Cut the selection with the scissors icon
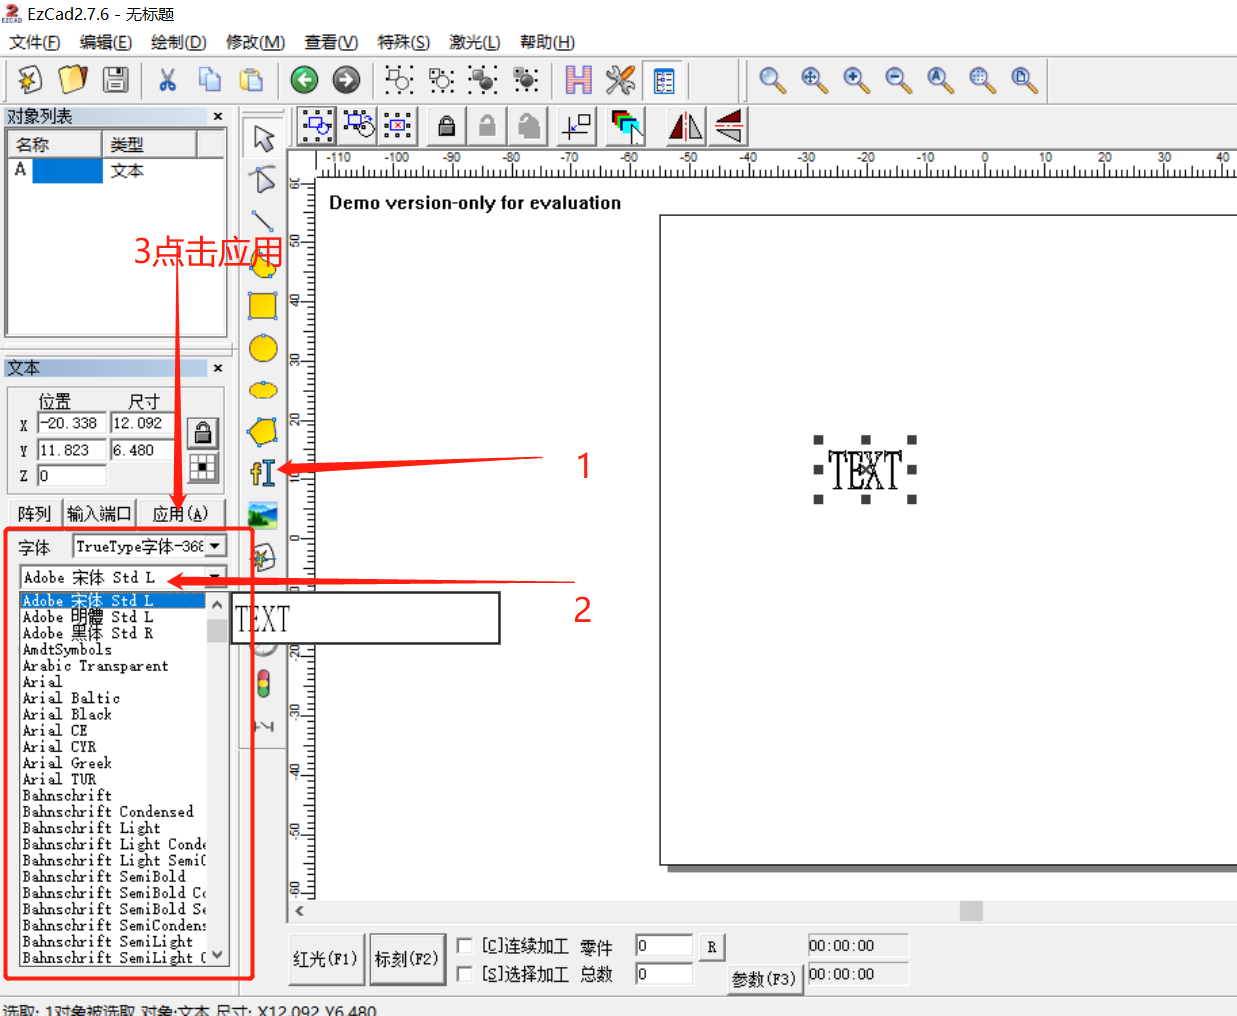The image size is (1237, 1016). tap(167, 80)
